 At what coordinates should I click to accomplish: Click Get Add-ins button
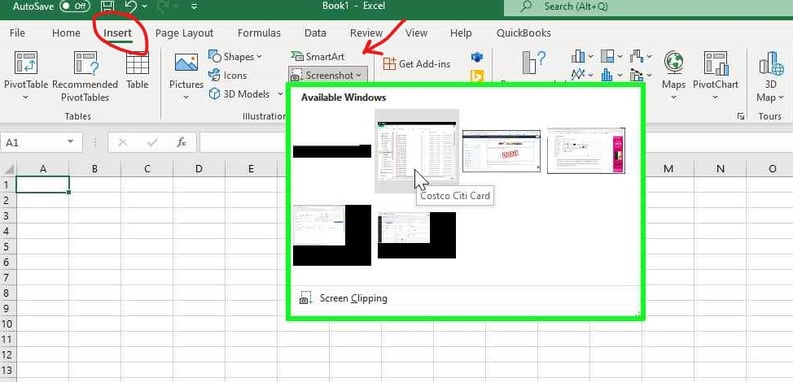[x=417, y=64]
